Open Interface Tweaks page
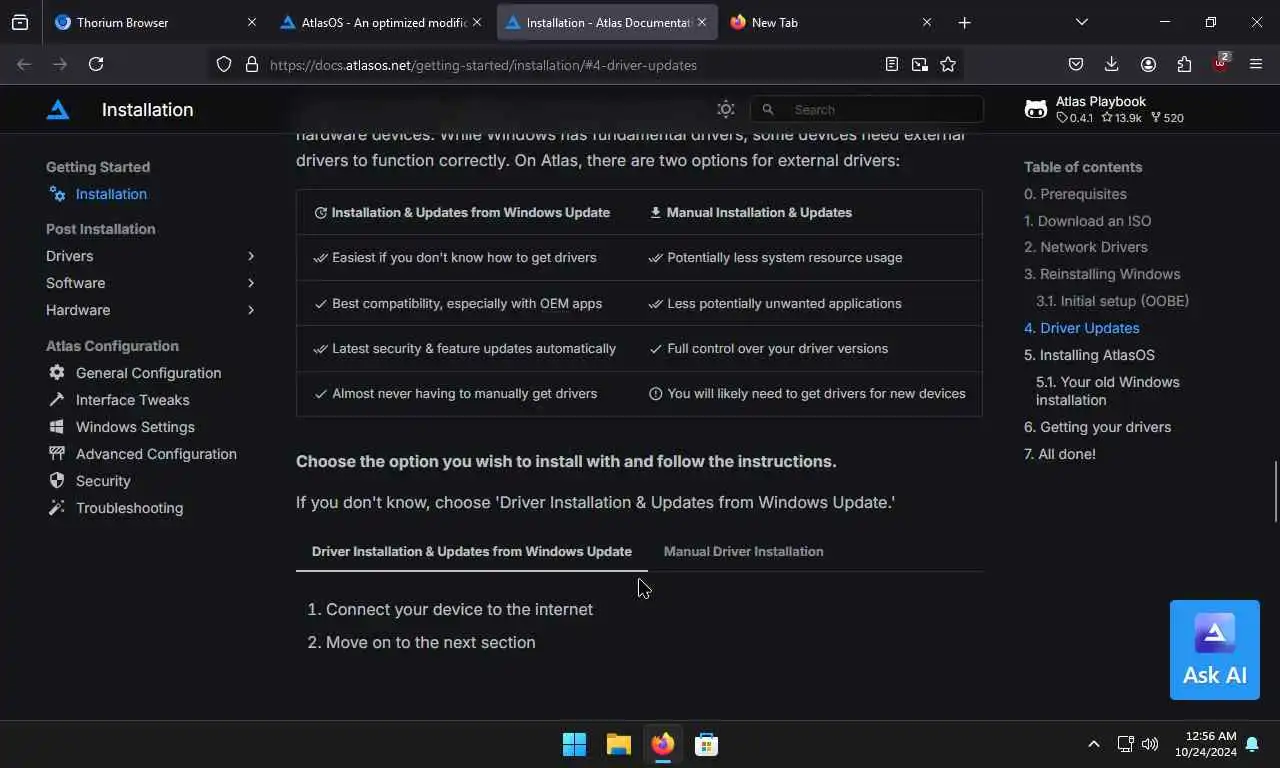This screenshot has width=1280, height=768. [x=132, y=400]
